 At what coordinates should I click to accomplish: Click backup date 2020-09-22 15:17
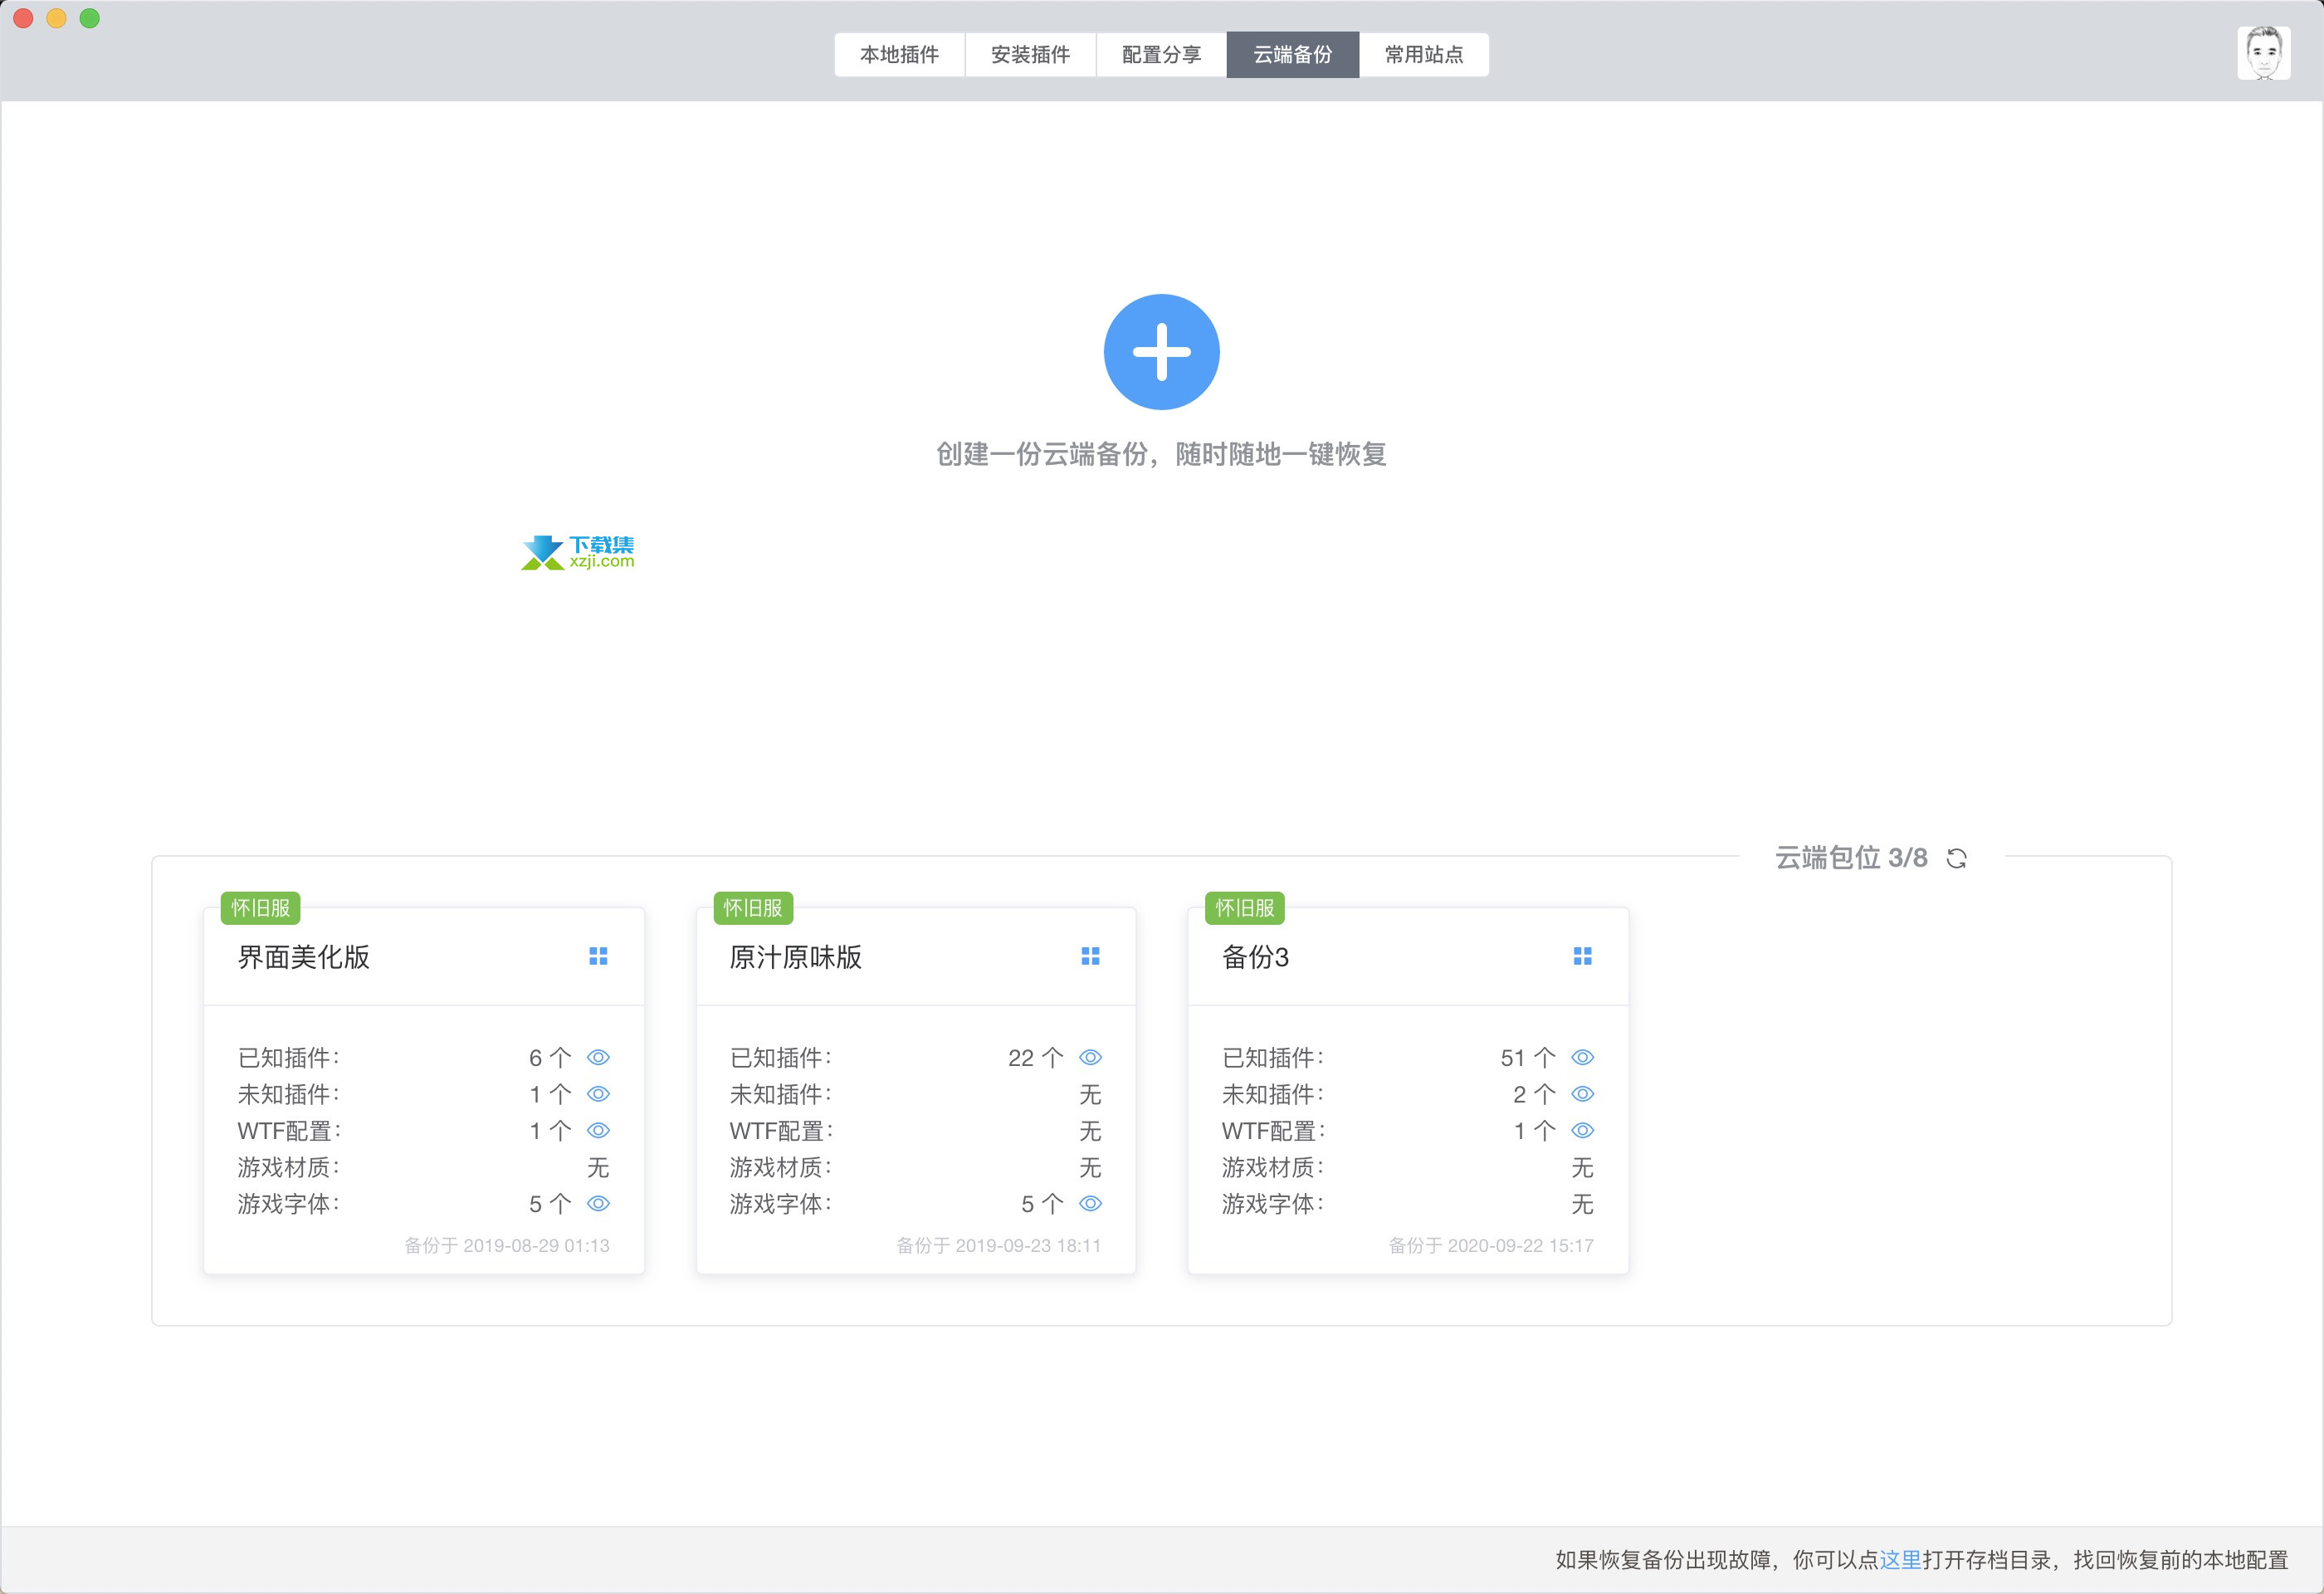pyautogui.click(x=1490, y=1245)
